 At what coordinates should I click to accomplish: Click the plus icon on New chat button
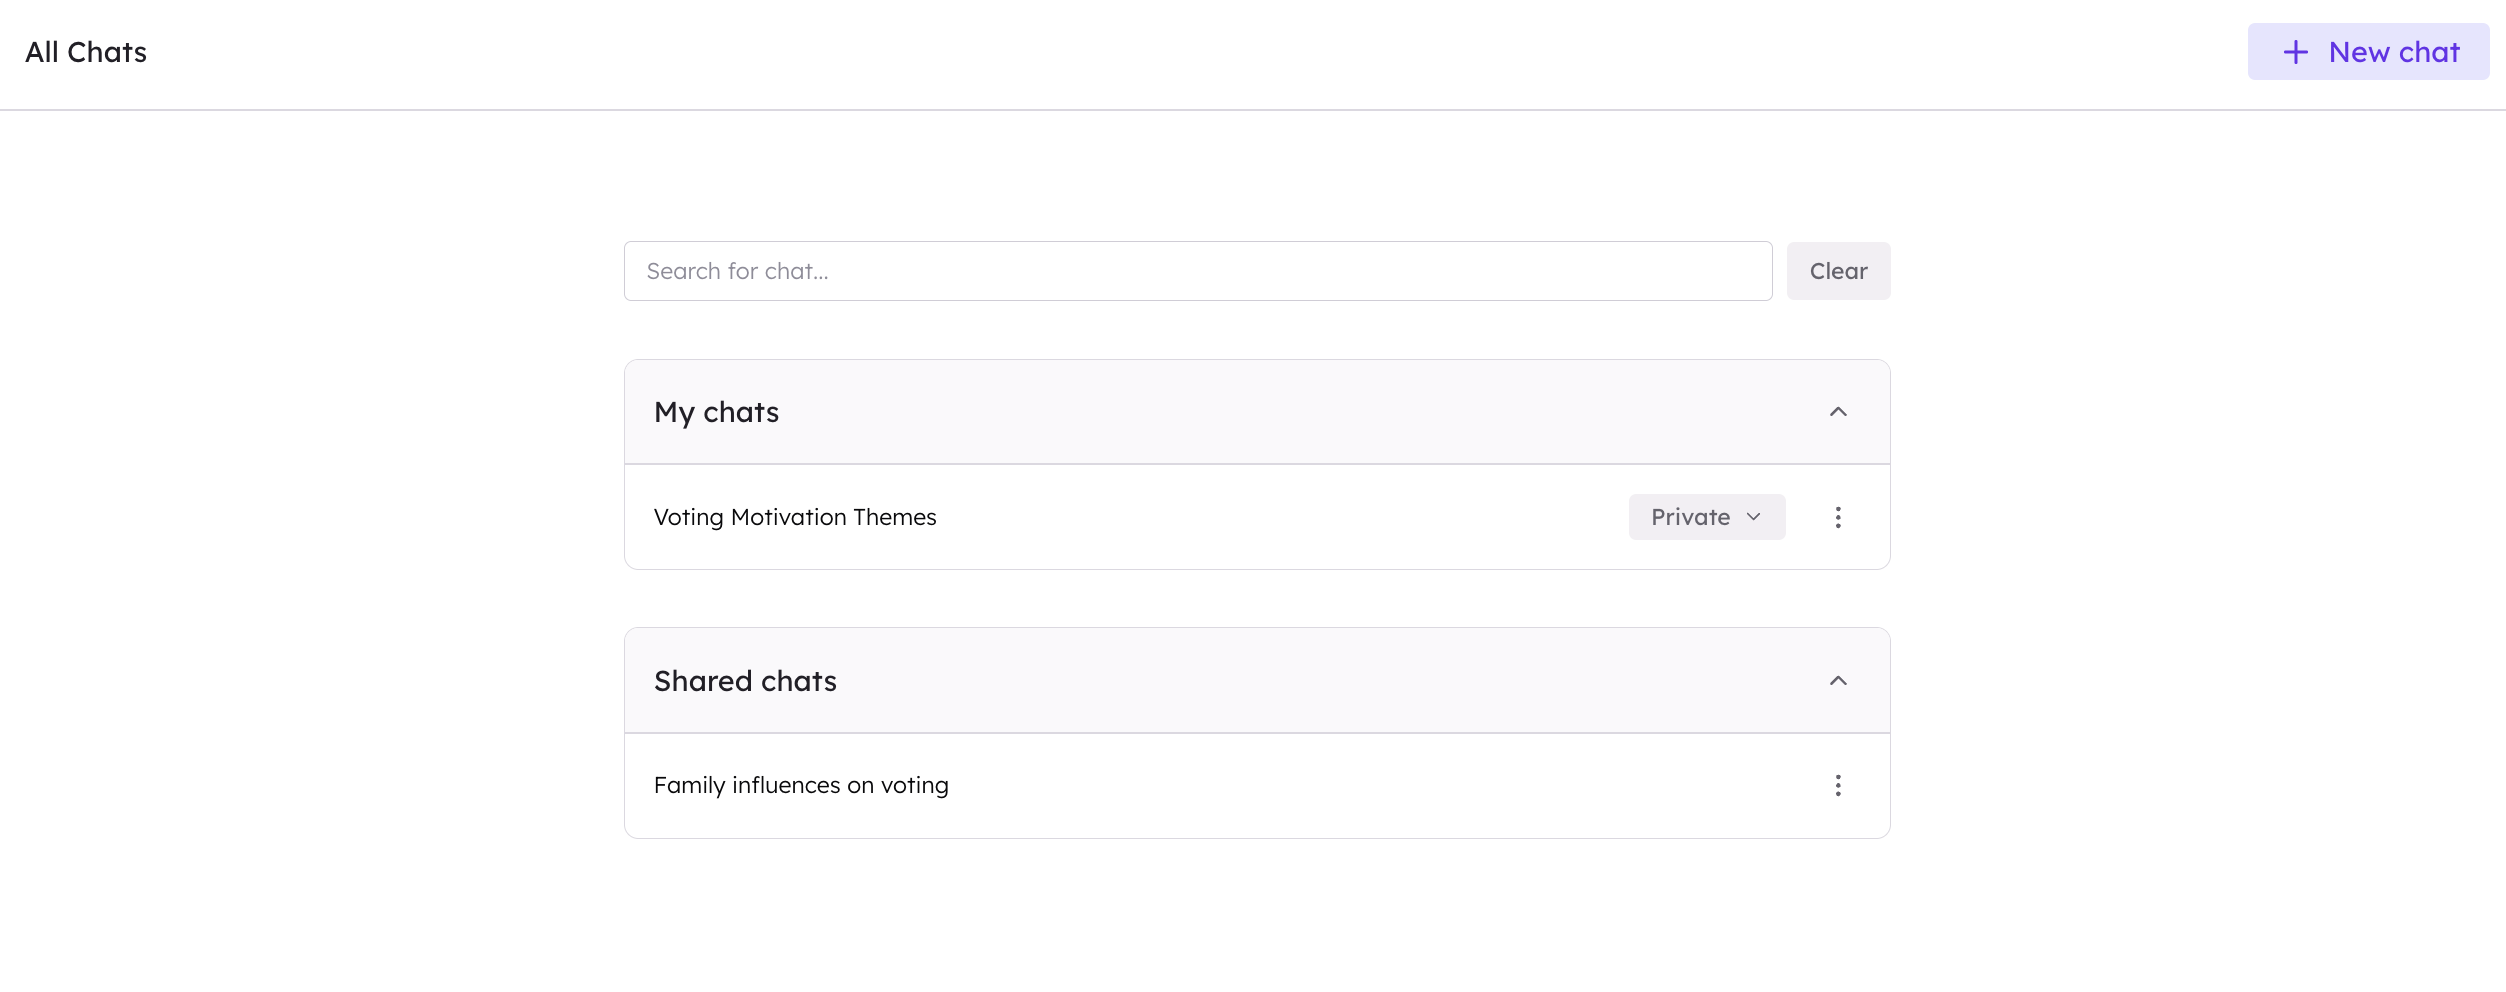(2296, 51)
